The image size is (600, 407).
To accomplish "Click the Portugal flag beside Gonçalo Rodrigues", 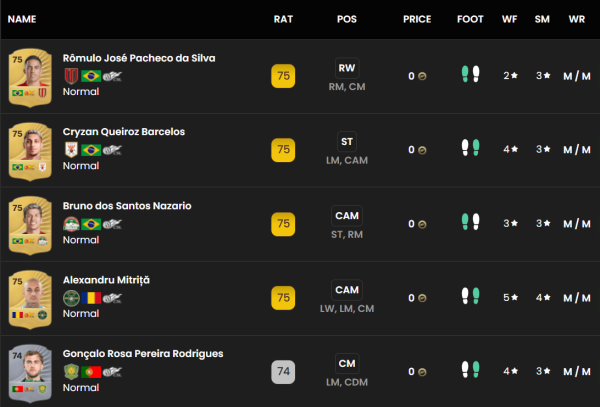I will click(91, 372).
